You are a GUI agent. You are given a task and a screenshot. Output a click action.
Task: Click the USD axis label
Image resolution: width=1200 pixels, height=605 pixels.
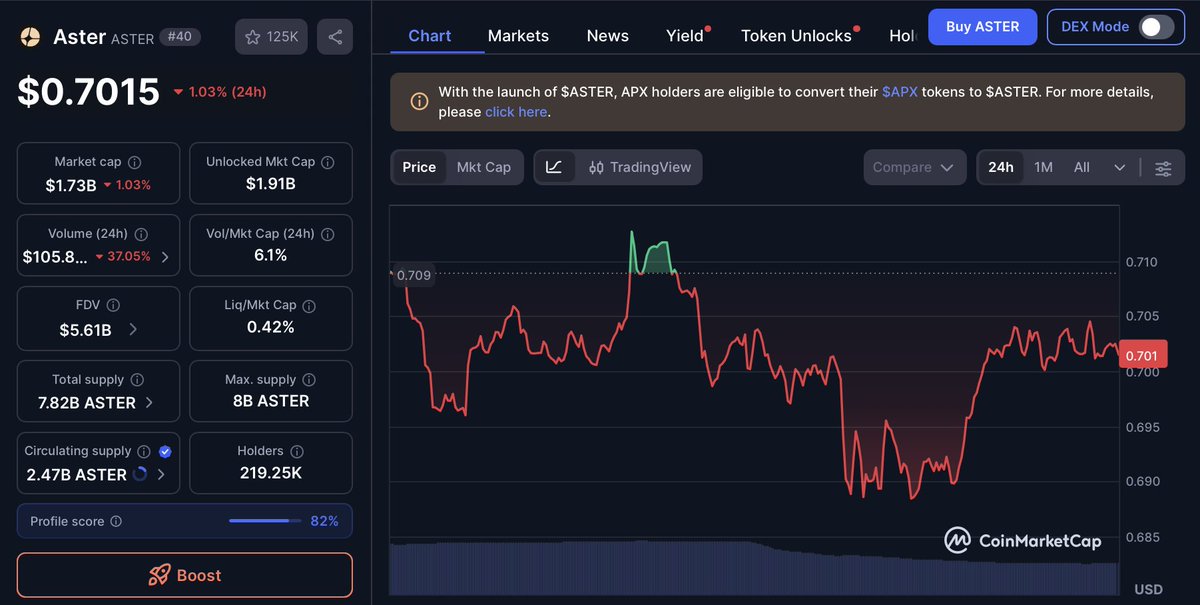(1148, 589)
